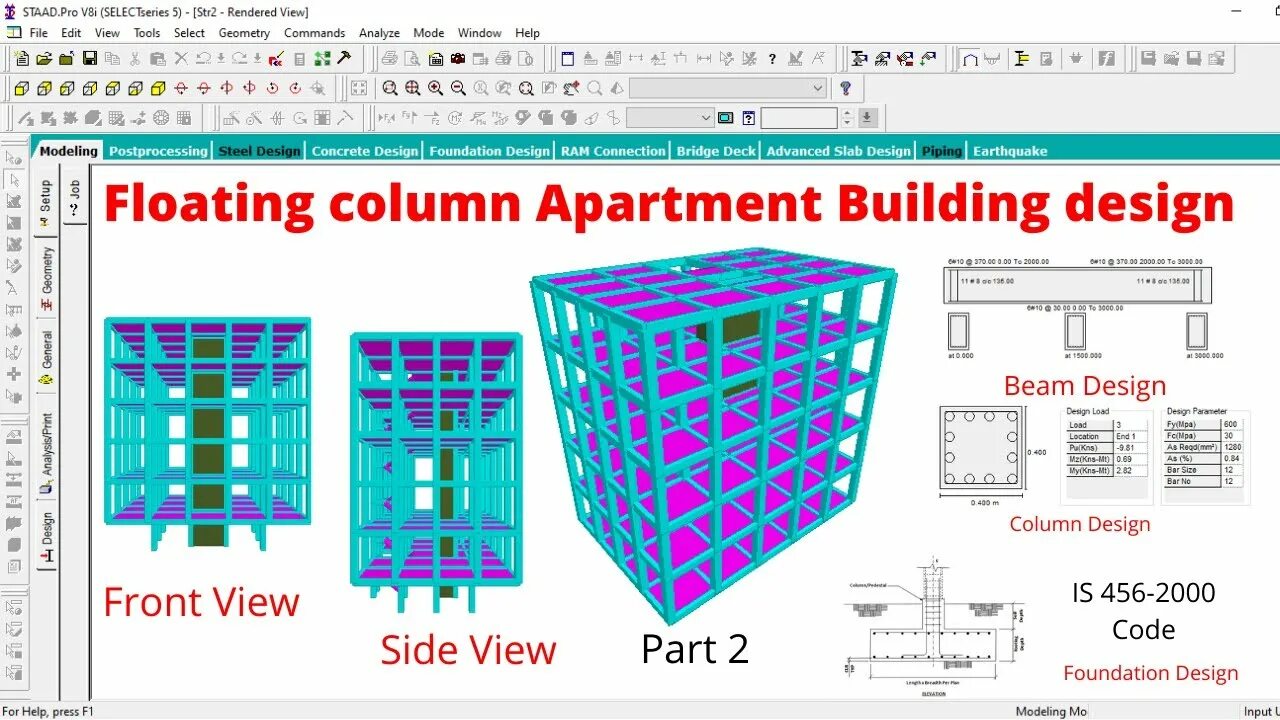Switch to the Earthquake tab
Image resolution: width=1280 pixels, height=720 pixels.
tap(1010, 151)
